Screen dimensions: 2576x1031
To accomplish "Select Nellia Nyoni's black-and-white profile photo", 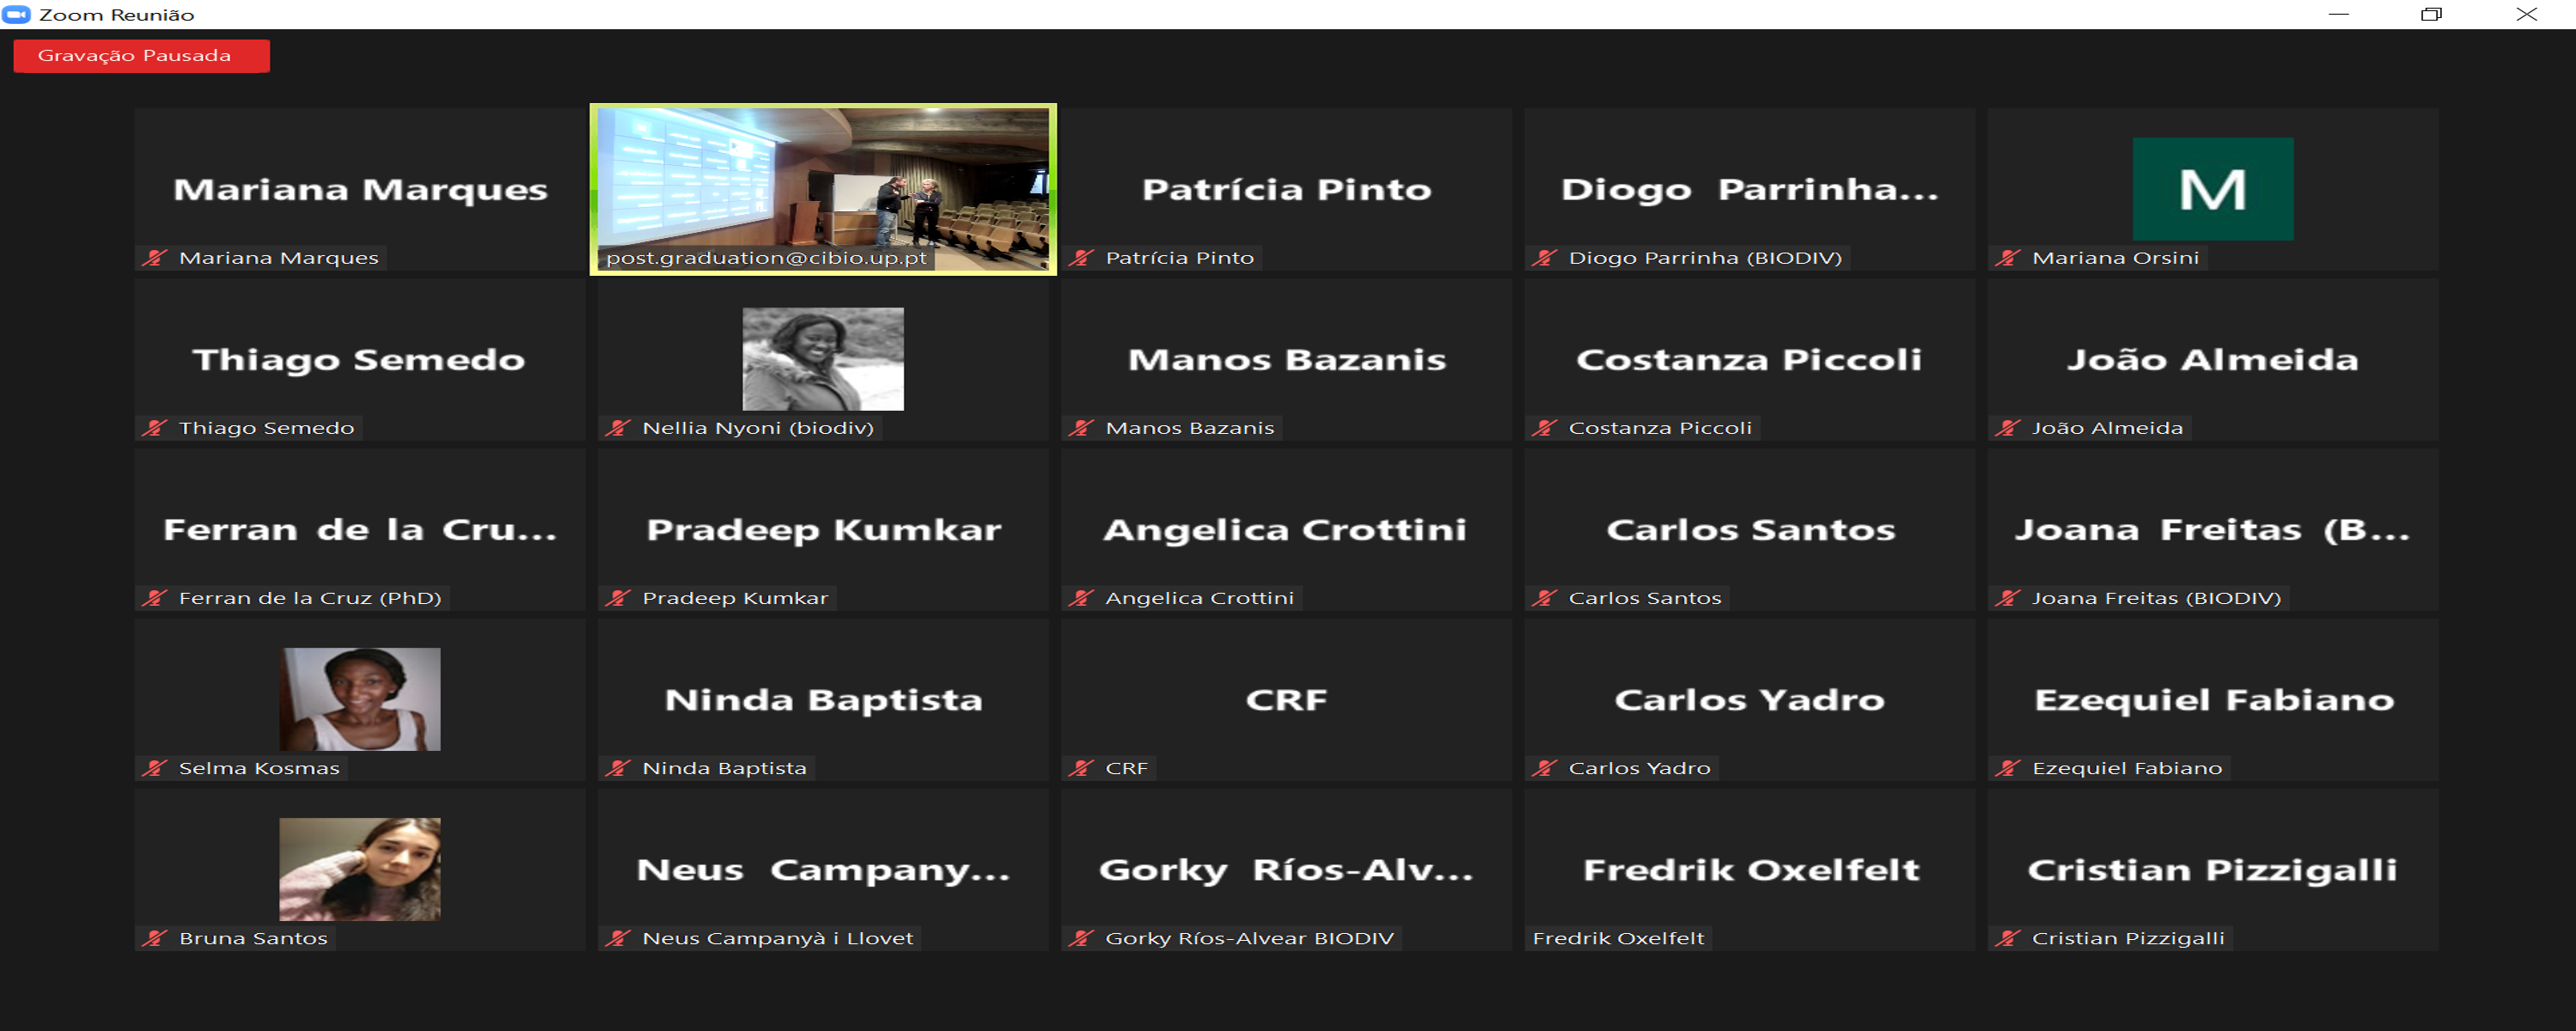I will [823, 359].
